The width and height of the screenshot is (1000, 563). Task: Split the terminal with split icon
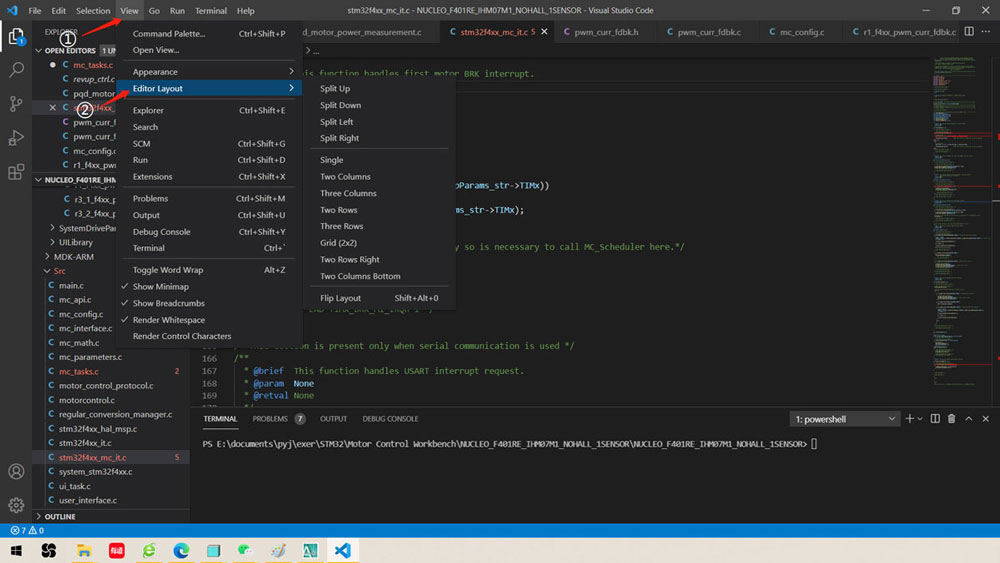coord(935,419)
